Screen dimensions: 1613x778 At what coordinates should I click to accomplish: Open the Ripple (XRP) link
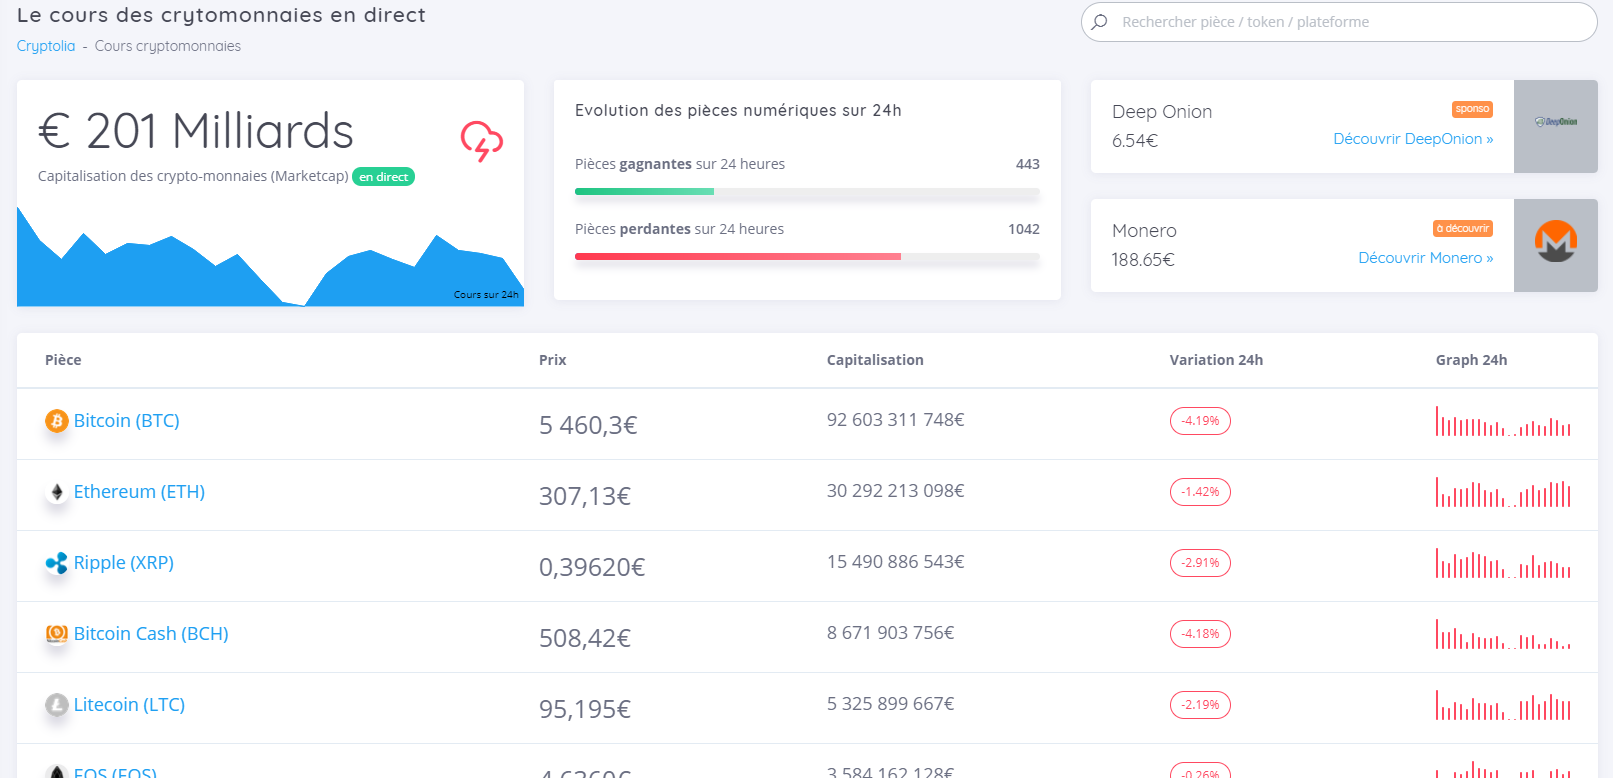pyautogui.click(x=124, y=563)
